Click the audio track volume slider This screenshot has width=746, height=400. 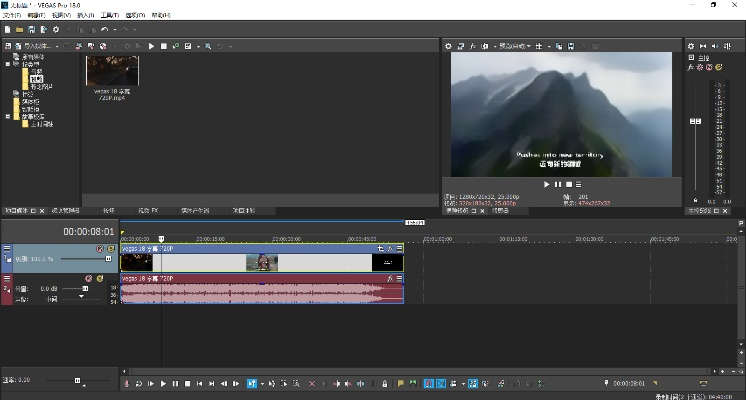pos(84,289)
